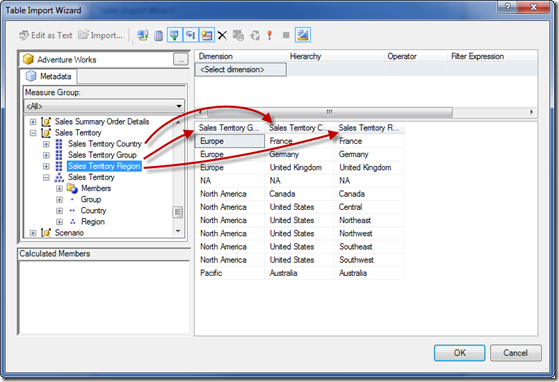This screenshot has width=559, height=382.
Task: Select the Central cell in results grid
Action: (x=369, y=207)
